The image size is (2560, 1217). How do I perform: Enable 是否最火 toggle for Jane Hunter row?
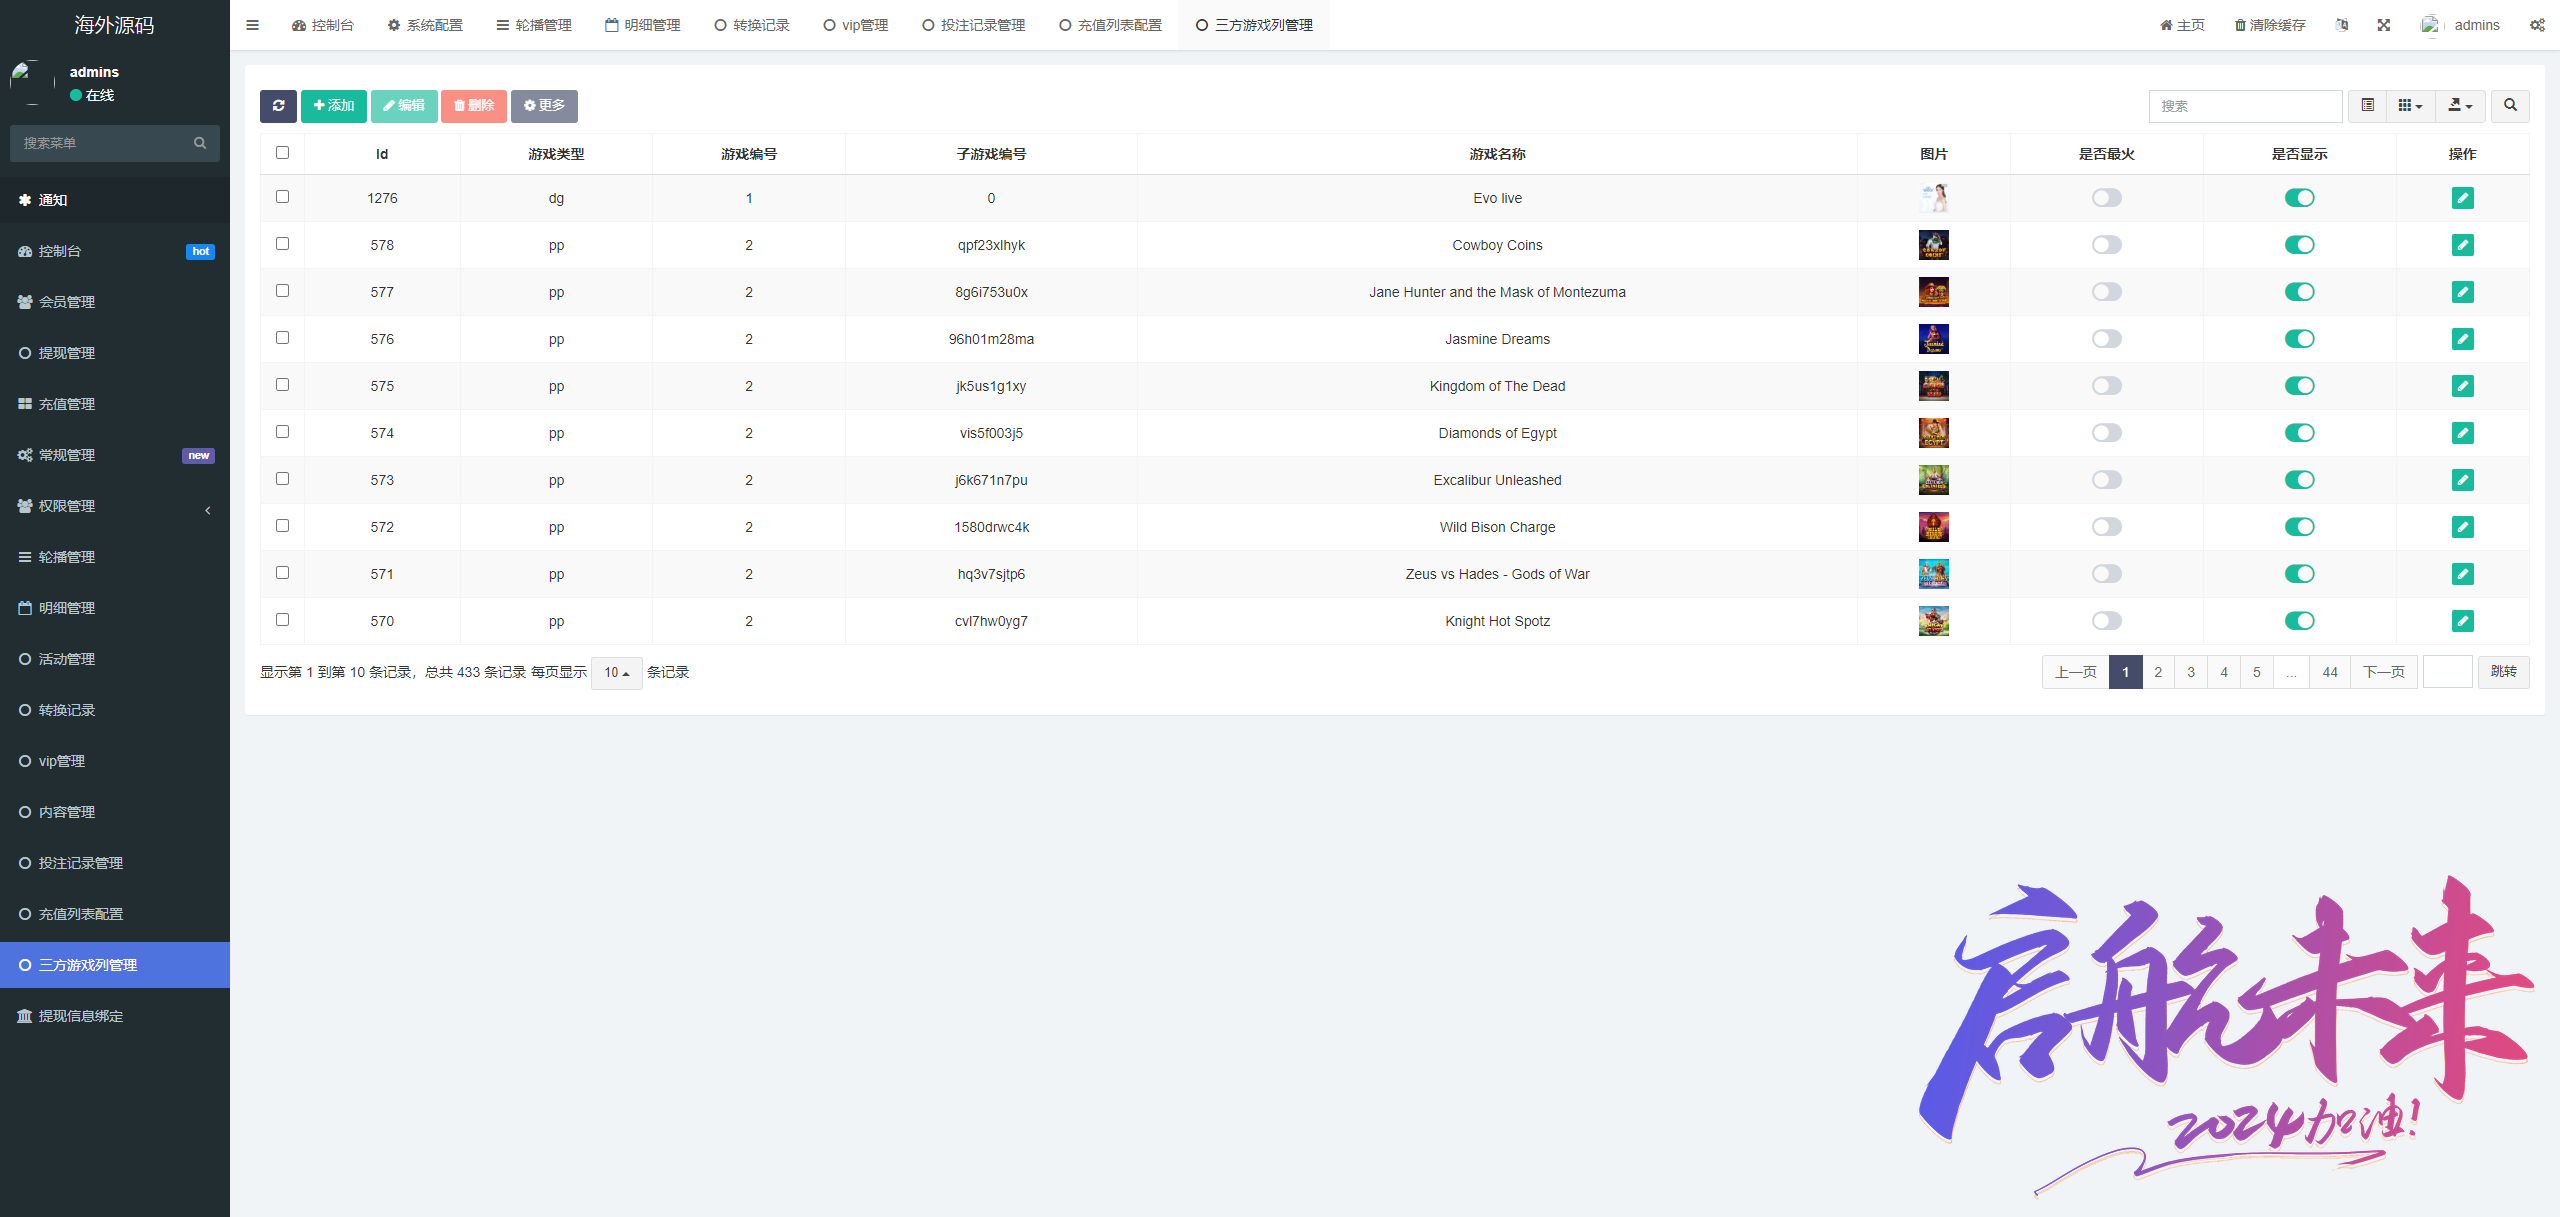[x=2106, y=292]
